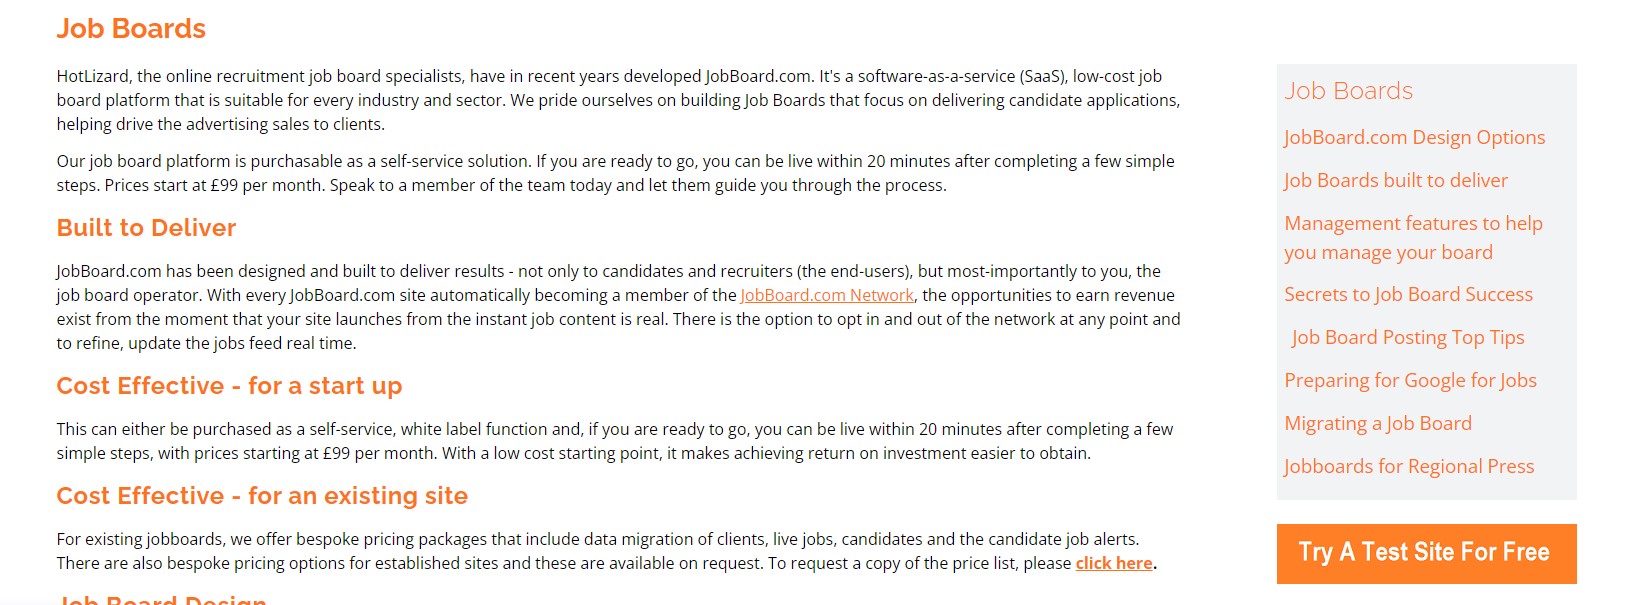Click the main Job Boards page heading
1636x605 pixels.
tap(131, 29)
